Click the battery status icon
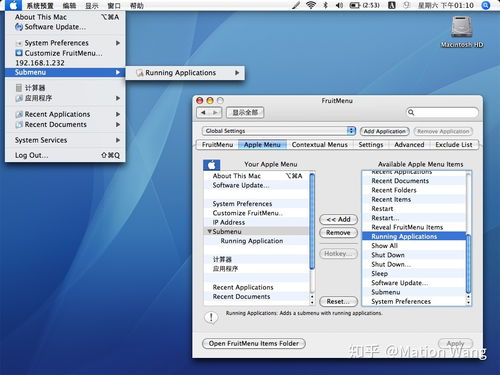 pos(355,5)
